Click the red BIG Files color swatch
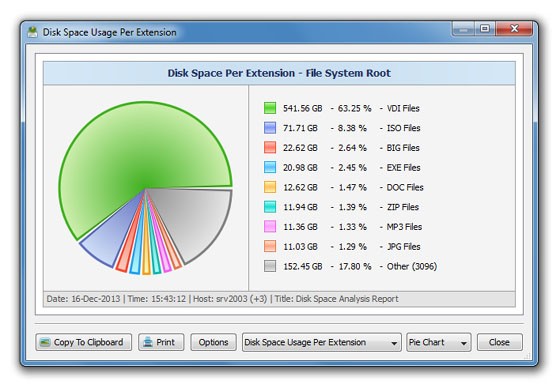 click(270, 148)
